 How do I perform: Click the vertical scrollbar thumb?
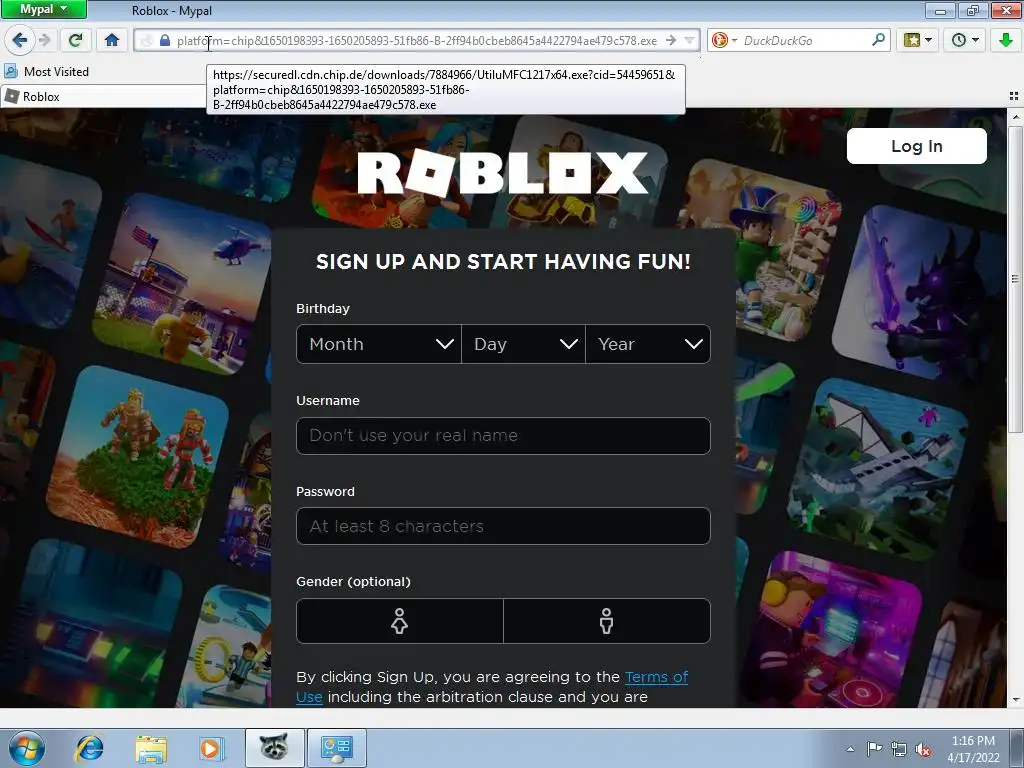pyautogui.click(x=1015, y=278)
